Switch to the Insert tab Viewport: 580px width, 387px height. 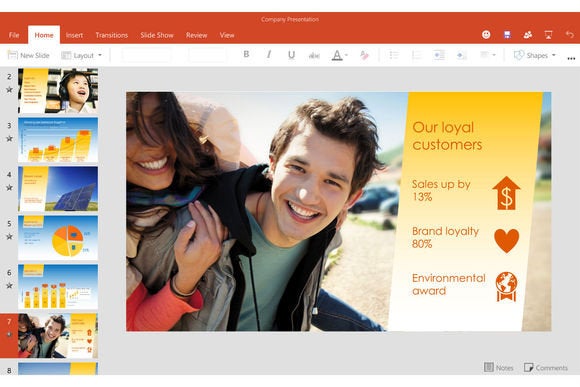pos(74,35)
